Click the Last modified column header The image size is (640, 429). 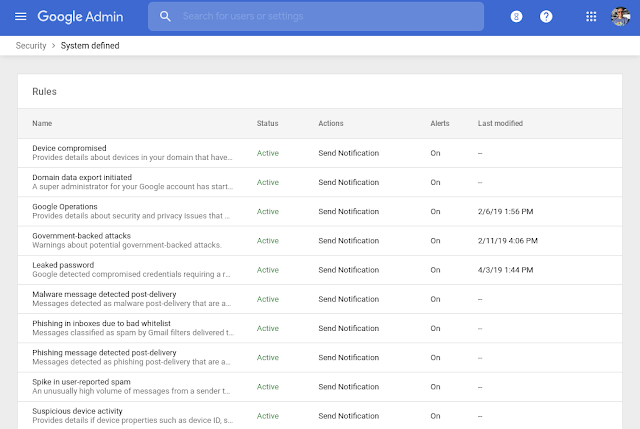500,123
